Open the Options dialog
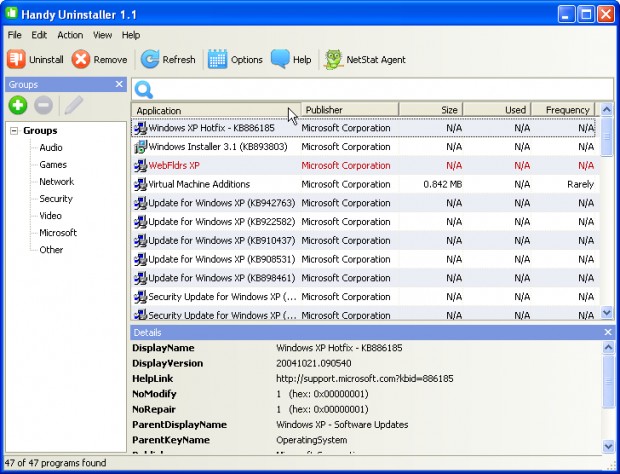The width and height of the screenshot is (620, 474). (x=235, y=59)
